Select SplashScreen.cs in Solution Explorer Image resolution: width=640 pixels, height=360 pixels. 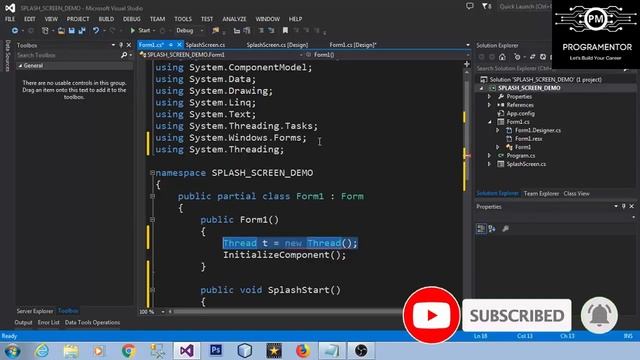(526, 164)
